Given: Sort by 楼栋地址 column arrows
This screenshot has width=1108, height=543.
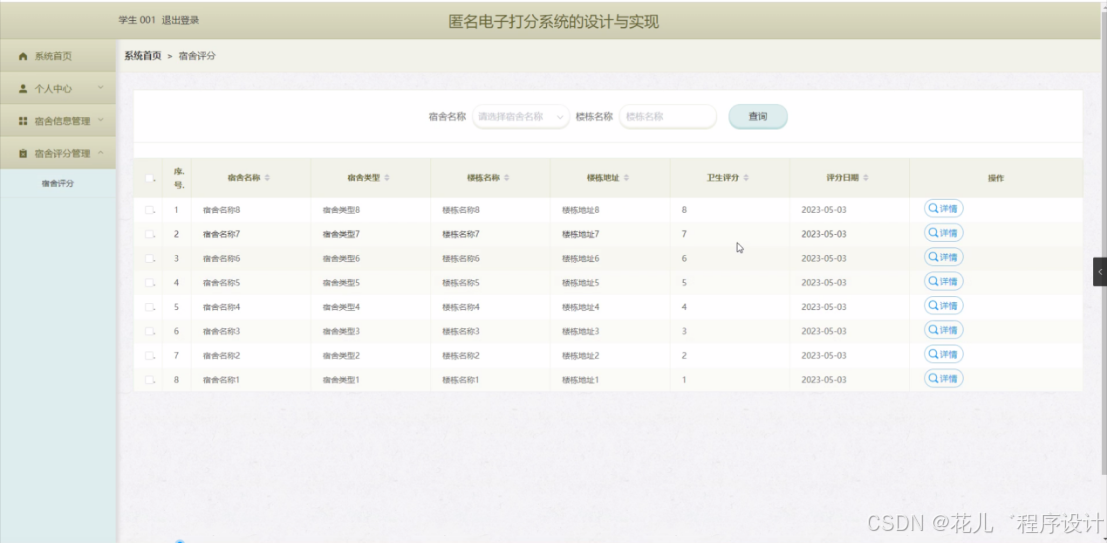Looking at the screenshot, I should click(x=626, y=177).
